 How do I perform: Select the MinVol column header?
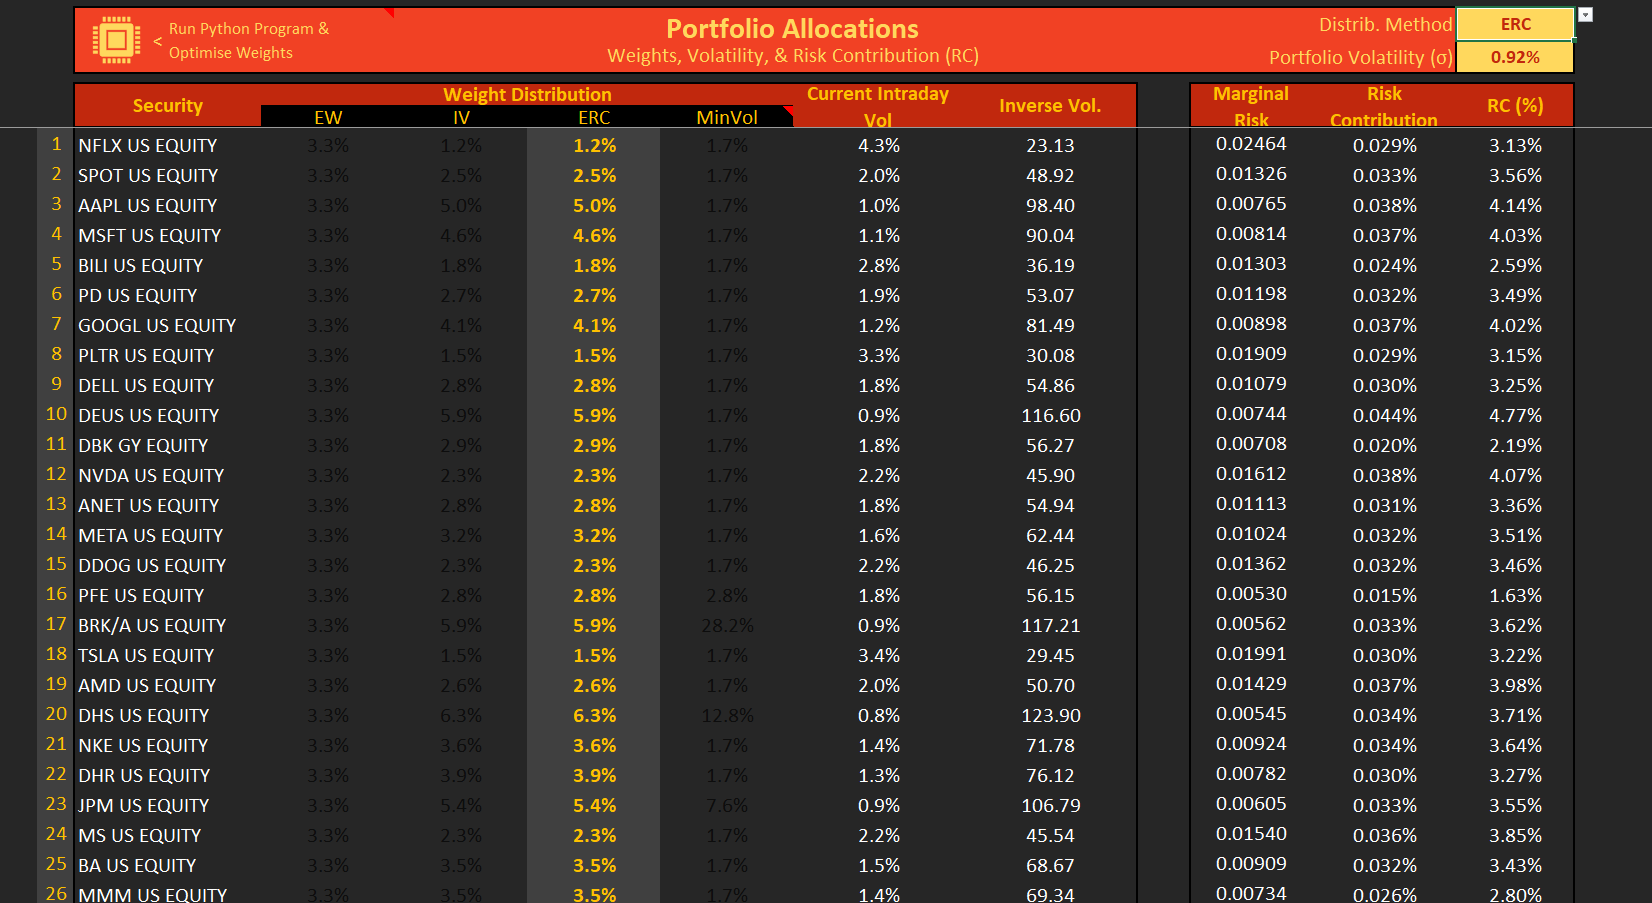(x=727, y=117)
